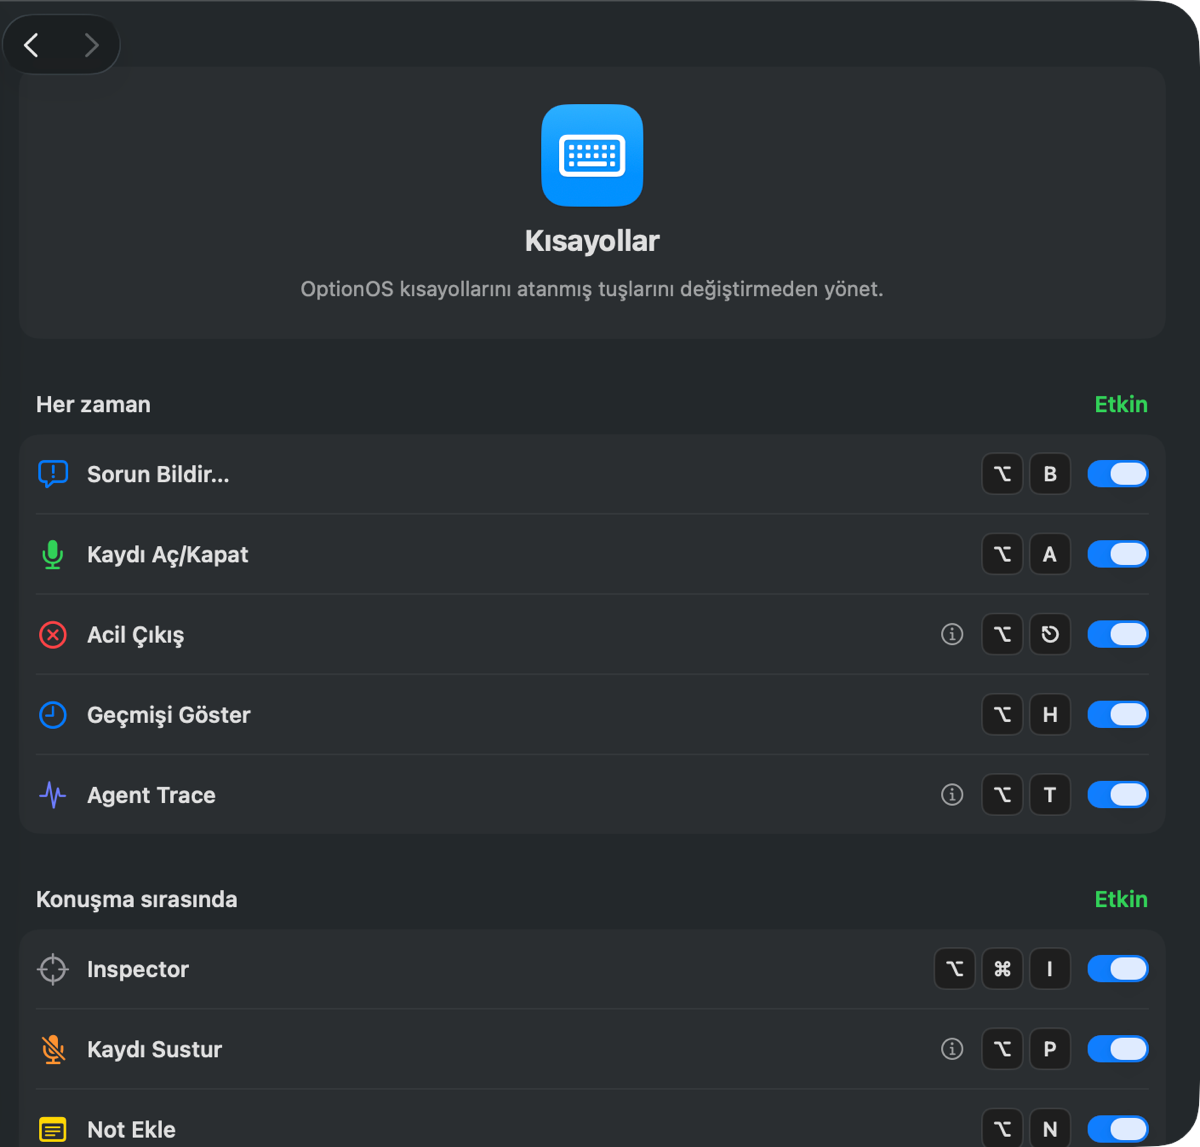Screen dimensions: 1200x1147
Task: Click the yellow note icon for Not Ekle
Action: pyautogui.click(x=53, y=1130)
